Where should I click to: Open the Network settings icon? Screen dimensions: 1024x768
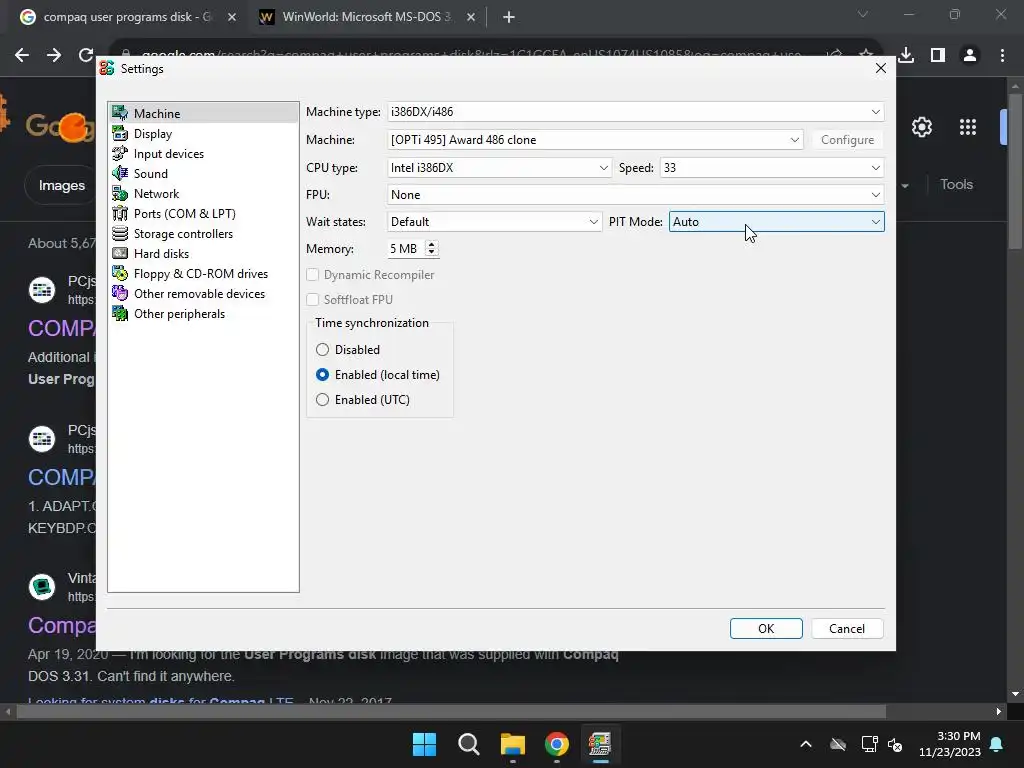coord(120,193)
